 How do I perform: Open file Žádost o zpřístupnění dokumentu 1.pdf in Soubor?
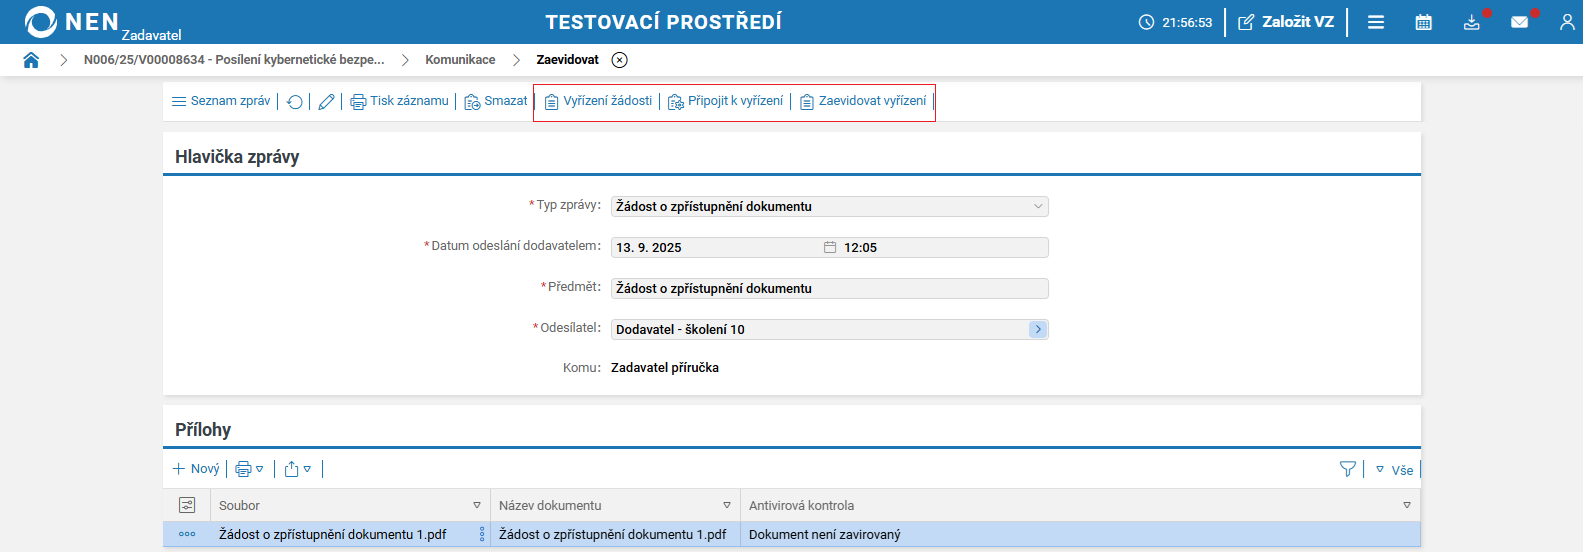333,535
